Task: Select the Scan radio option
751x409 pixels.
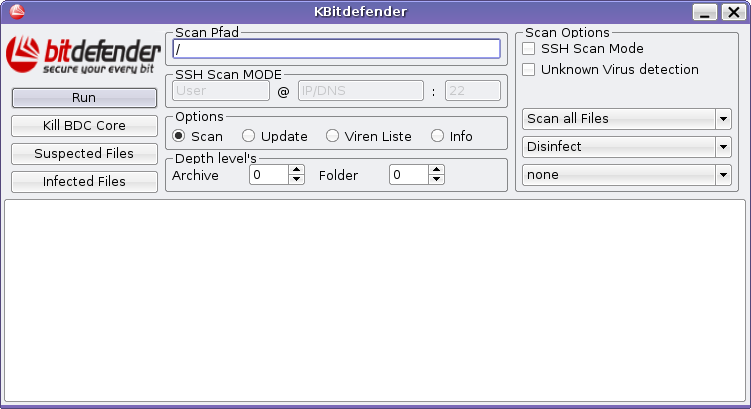Action: coord(179,136)
